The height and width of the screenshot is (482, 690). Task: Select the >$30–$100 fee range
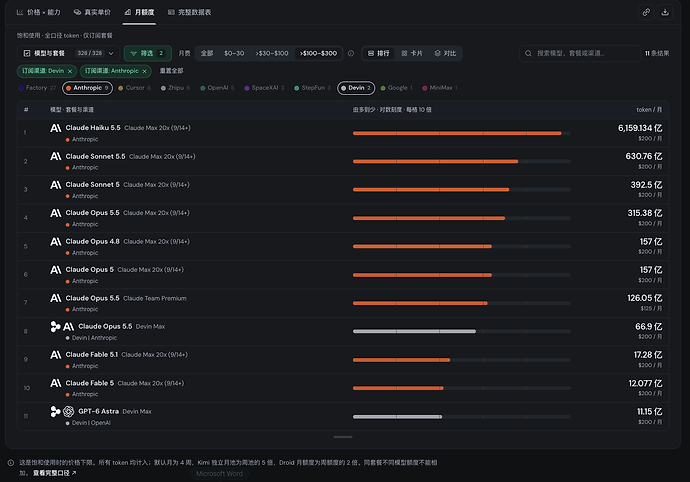pyautogui.click(x=272, y=53)
